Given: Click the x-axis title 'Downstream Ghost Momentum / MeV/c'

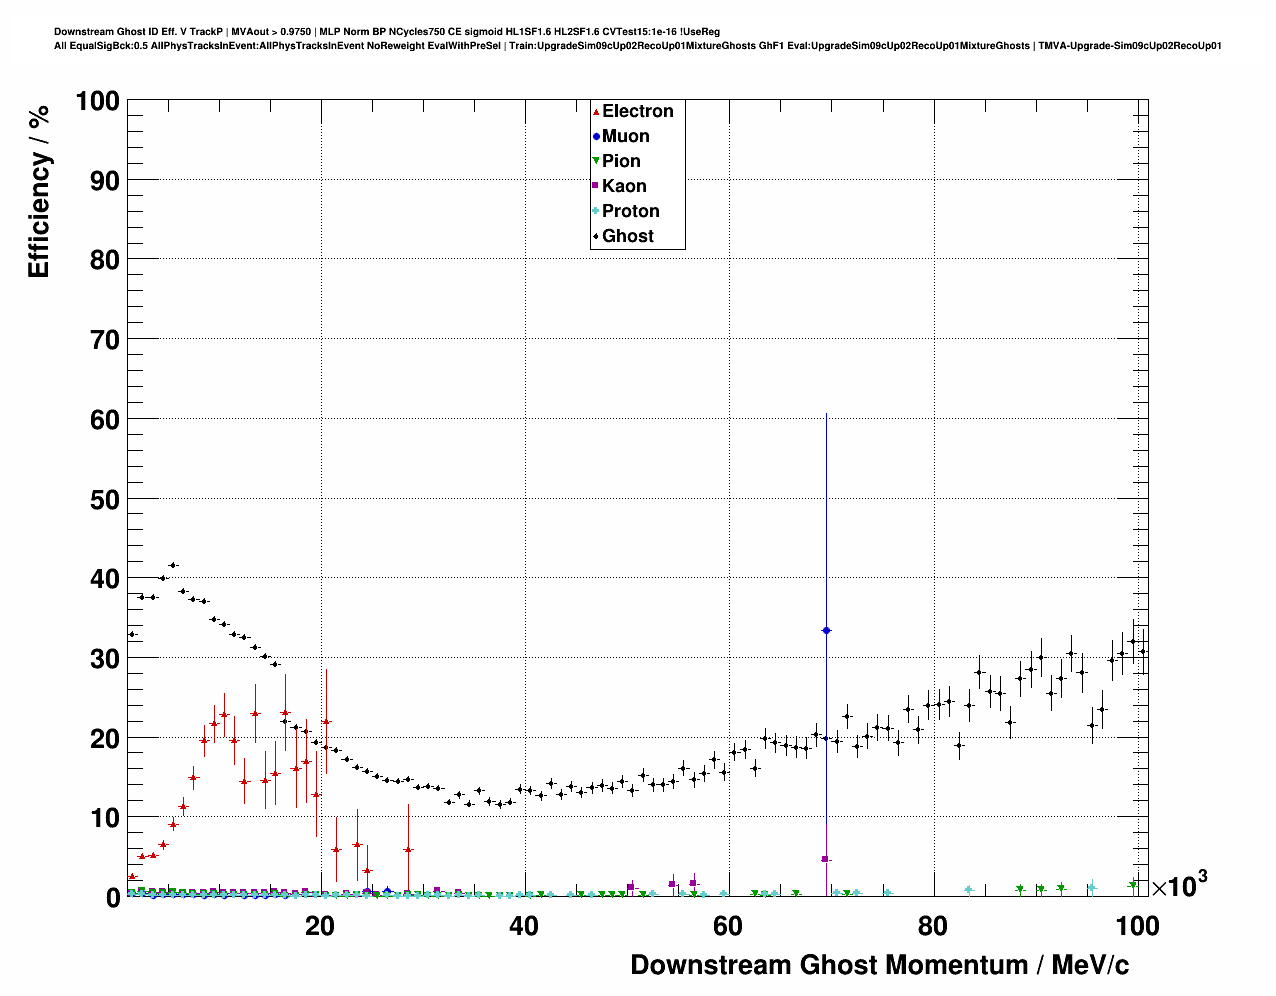Looking at the screenshot, I should tap(880, 965).
